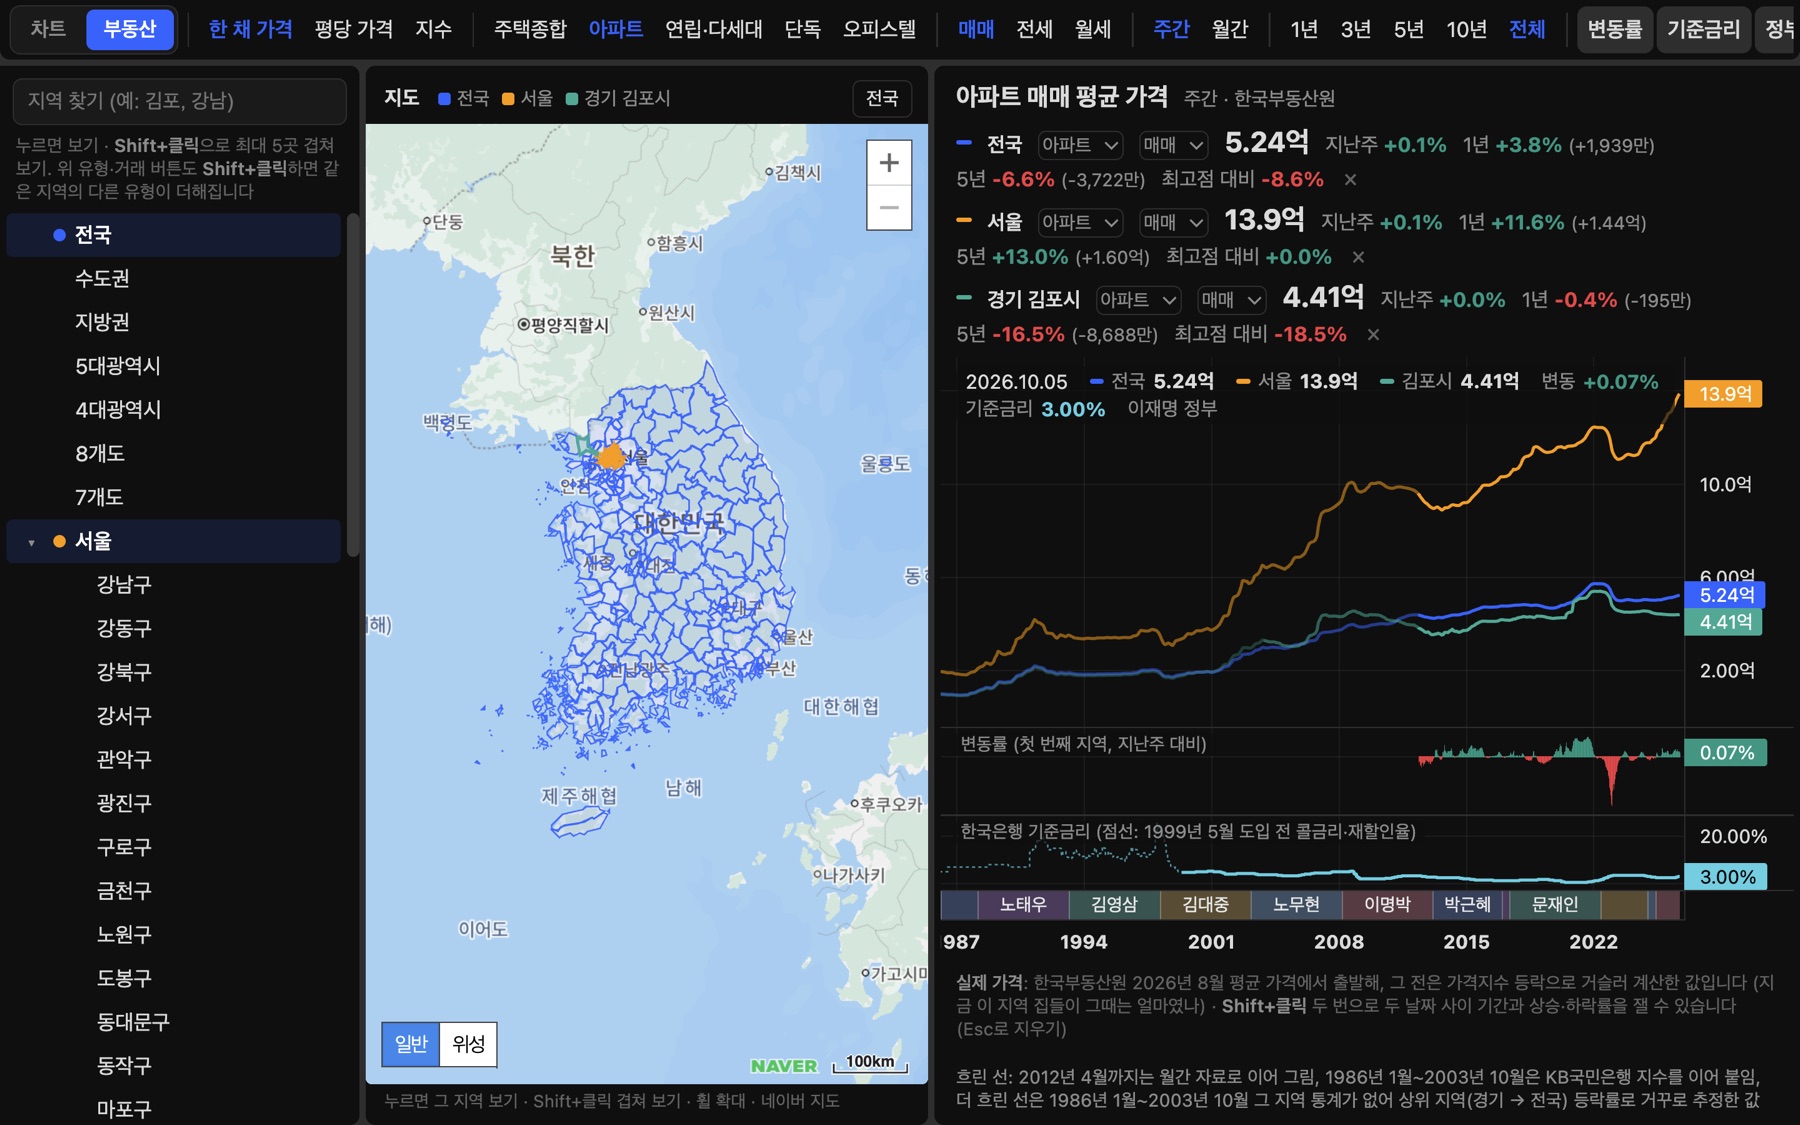
Task: Zoom out the map with minus button
Action: (889, 208)
